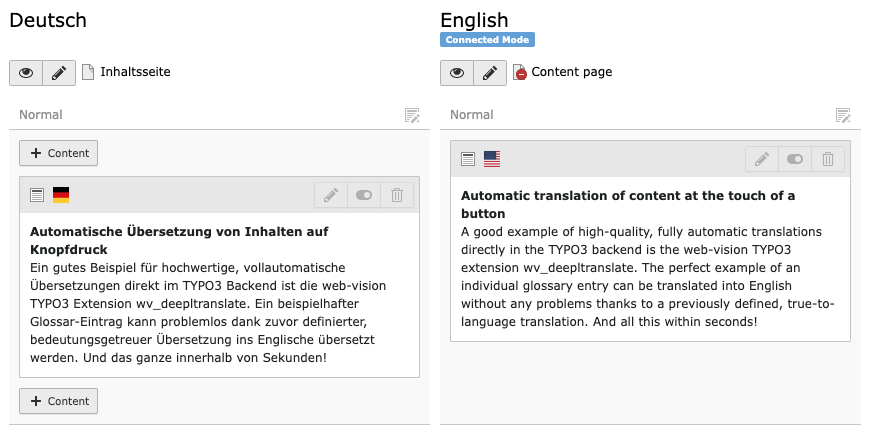Click the view page eye button under Deutsch
Viewport: 870px width, 434px height.
point(26,73)
